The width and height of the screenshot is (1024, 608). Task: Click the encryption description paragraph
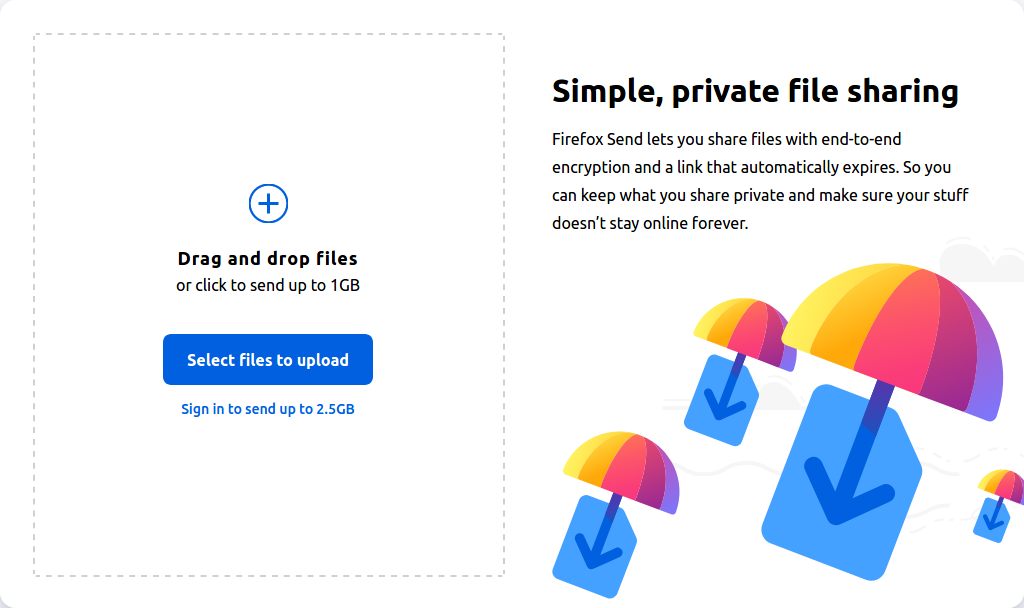pyautogui.click(x=758, y=180)
